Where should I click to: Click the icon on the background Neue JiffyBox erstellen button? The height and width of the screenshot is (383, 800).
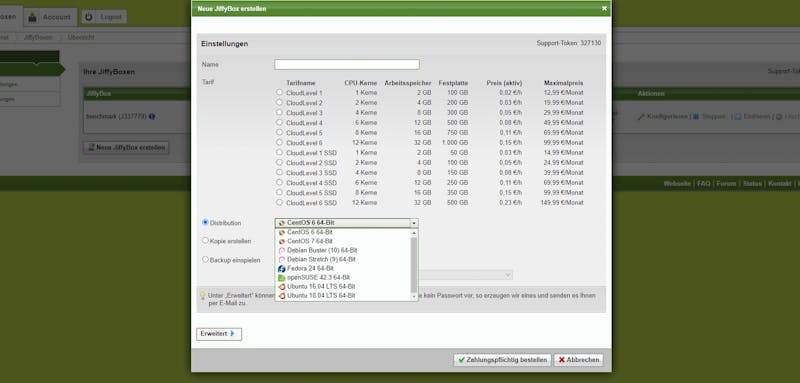[91, 148]
